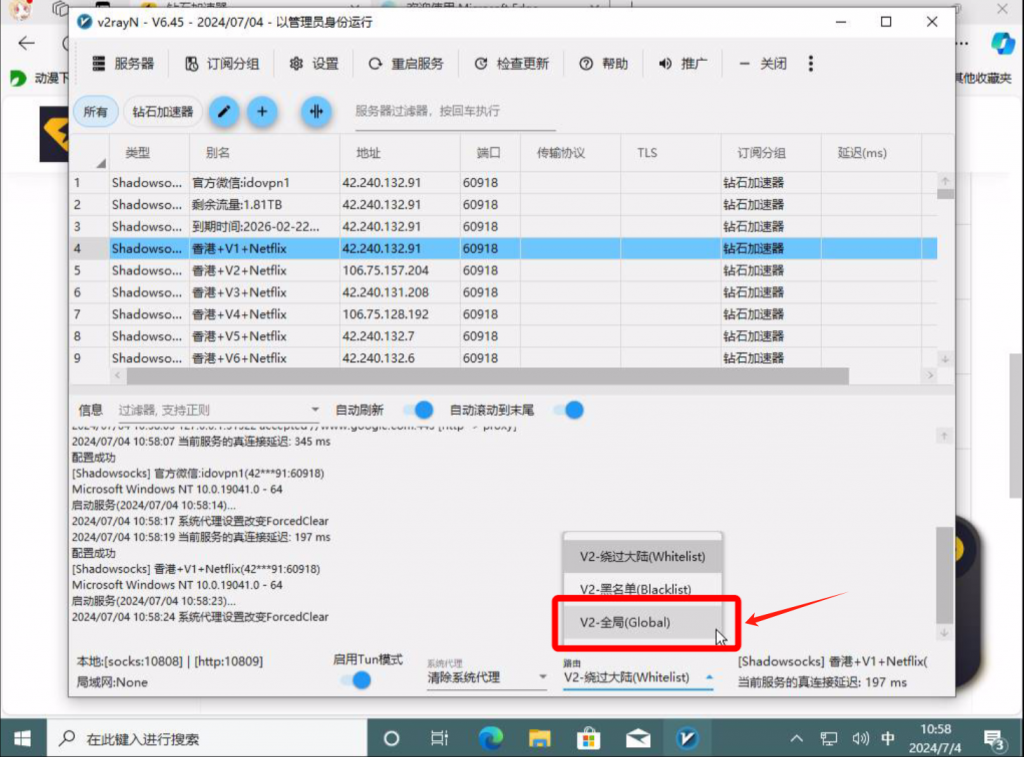
Task: Open the Windows Start menu
Action: (23, 739)
